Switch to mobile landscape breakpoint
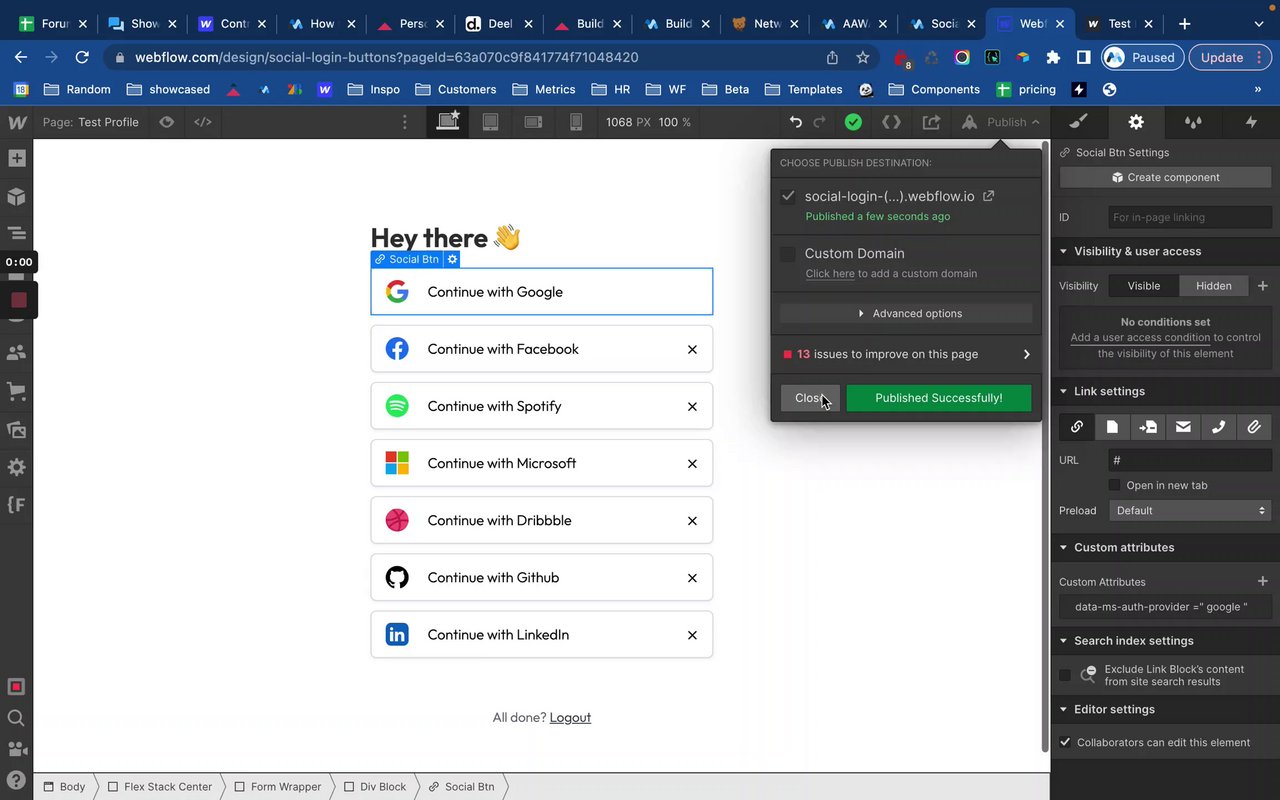Screen dimensions: 1280x800 point(533,122)
